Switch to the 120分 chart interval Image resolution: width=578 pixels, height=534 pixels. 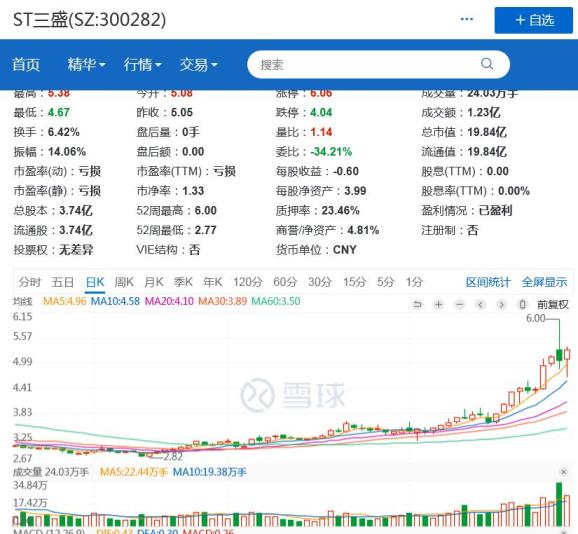pos(248,282)
